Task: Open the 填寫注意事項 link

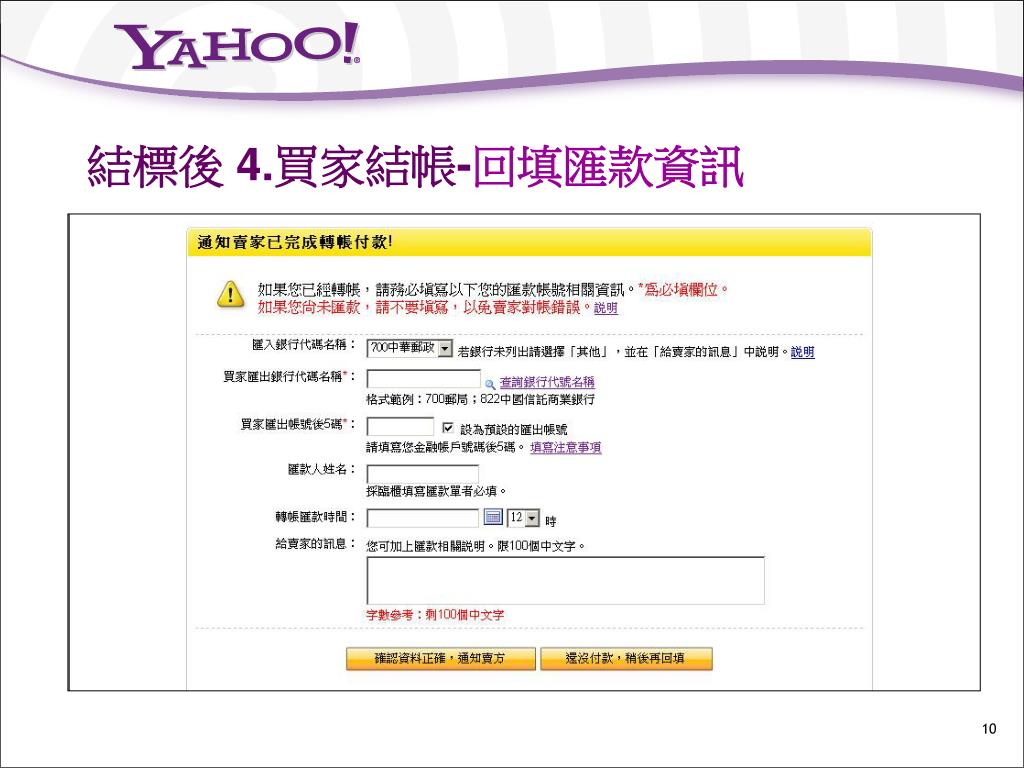Action: click(566, 448)
